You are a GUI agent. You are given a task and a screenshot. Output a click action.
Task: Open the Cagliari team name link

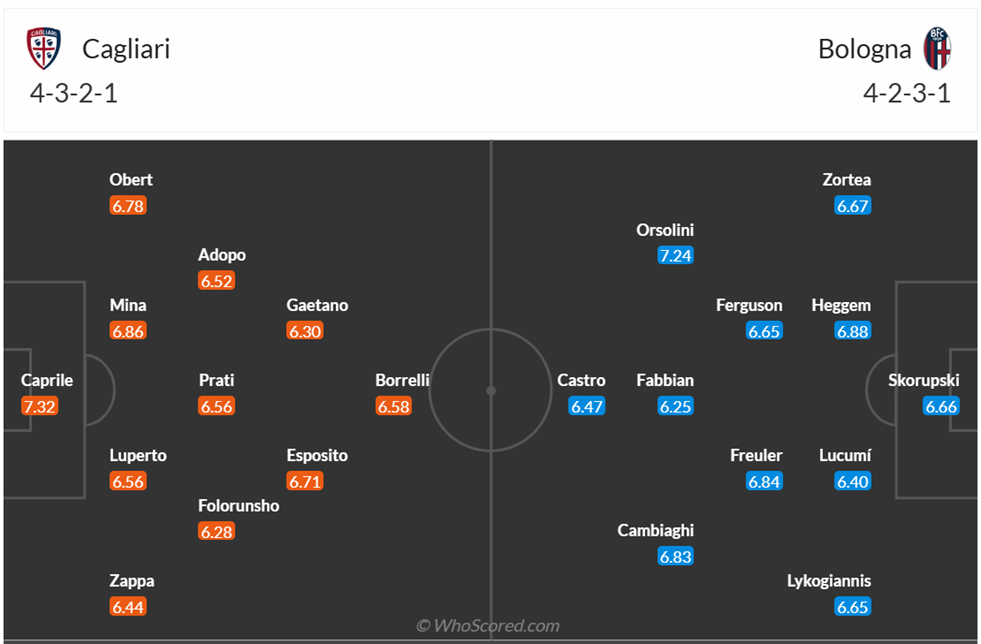coord(126,48)
